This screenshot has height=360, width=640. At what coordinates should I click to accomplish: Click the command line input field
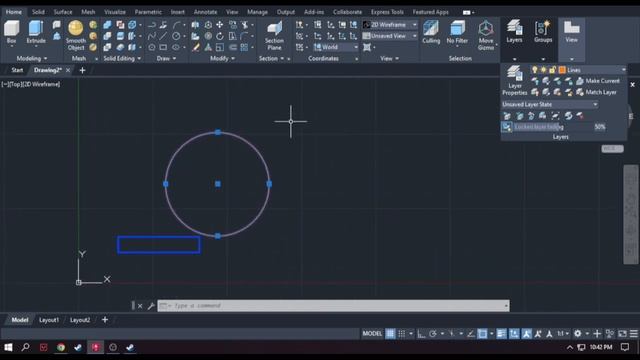tap(333, 306)
